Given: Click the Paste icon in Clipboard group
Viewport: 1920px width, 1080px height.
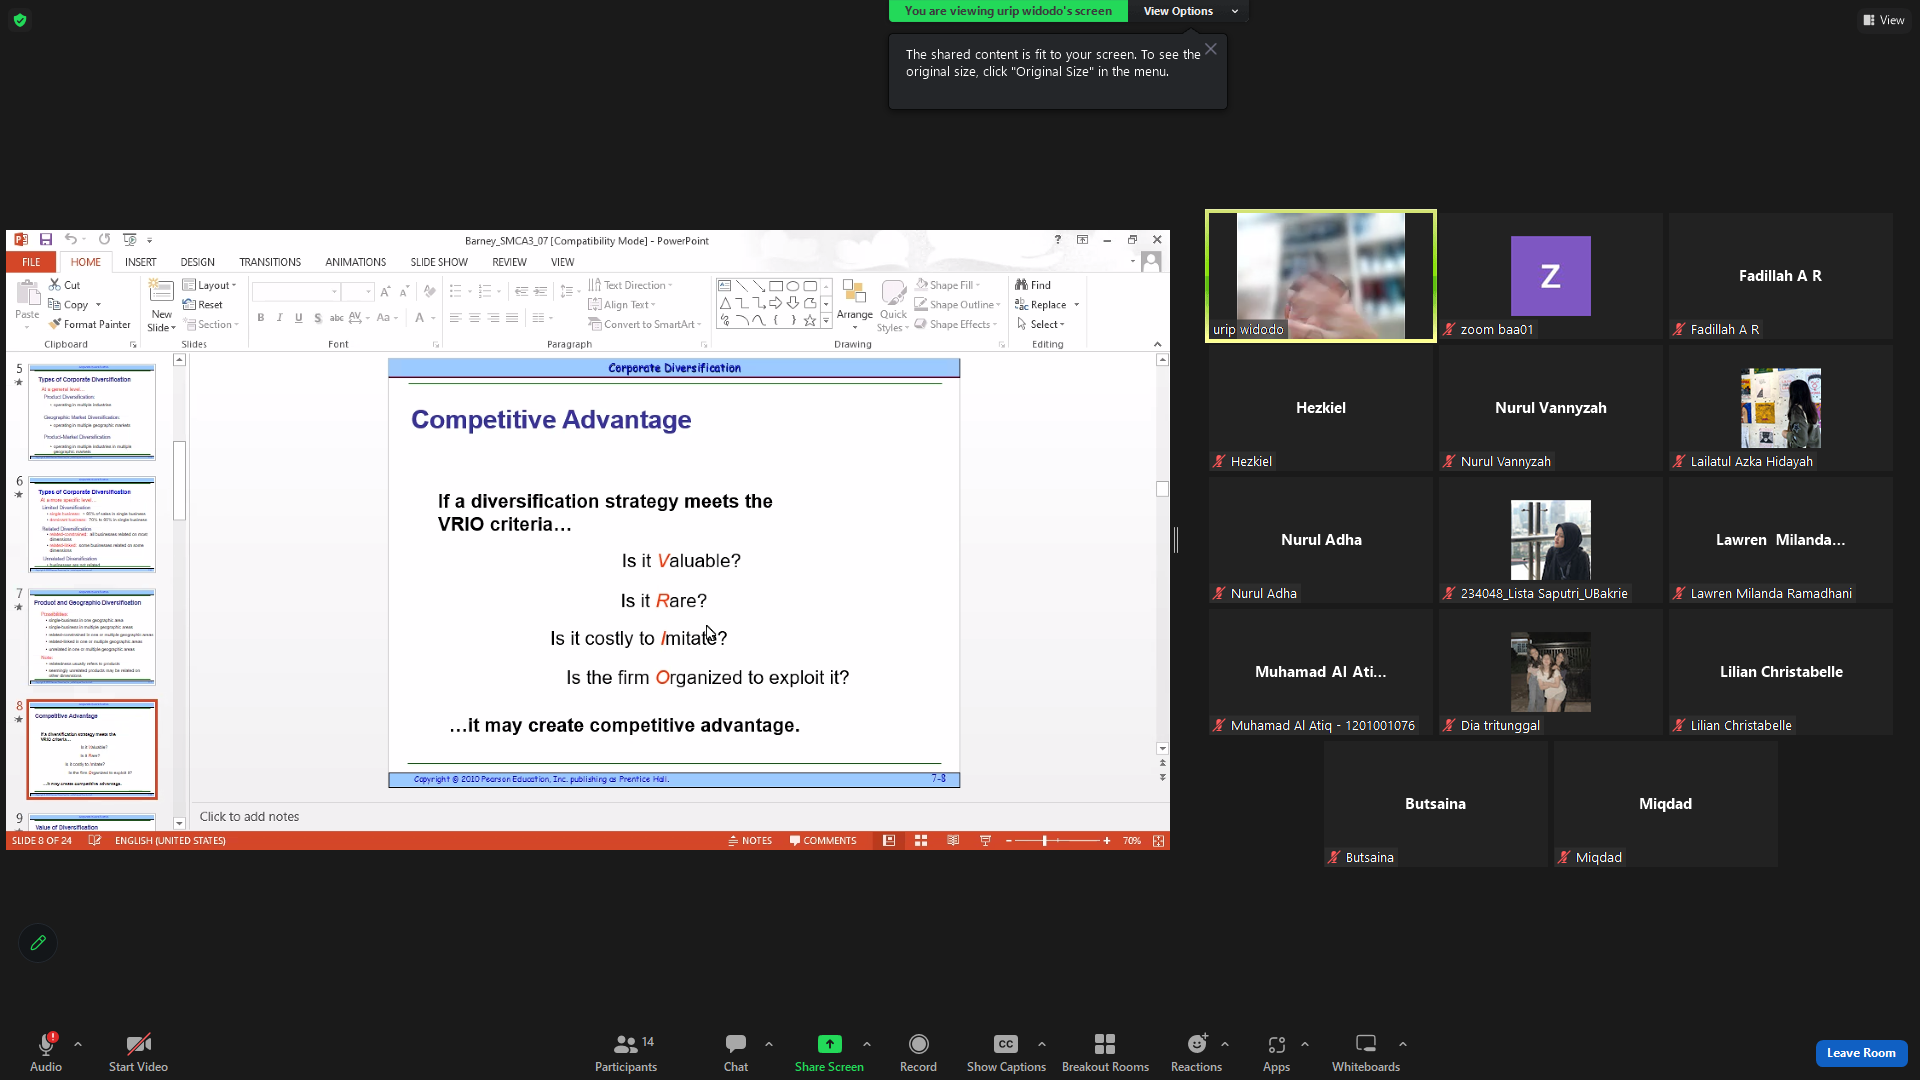Looking at the screenshot, I should coord(27,292).
